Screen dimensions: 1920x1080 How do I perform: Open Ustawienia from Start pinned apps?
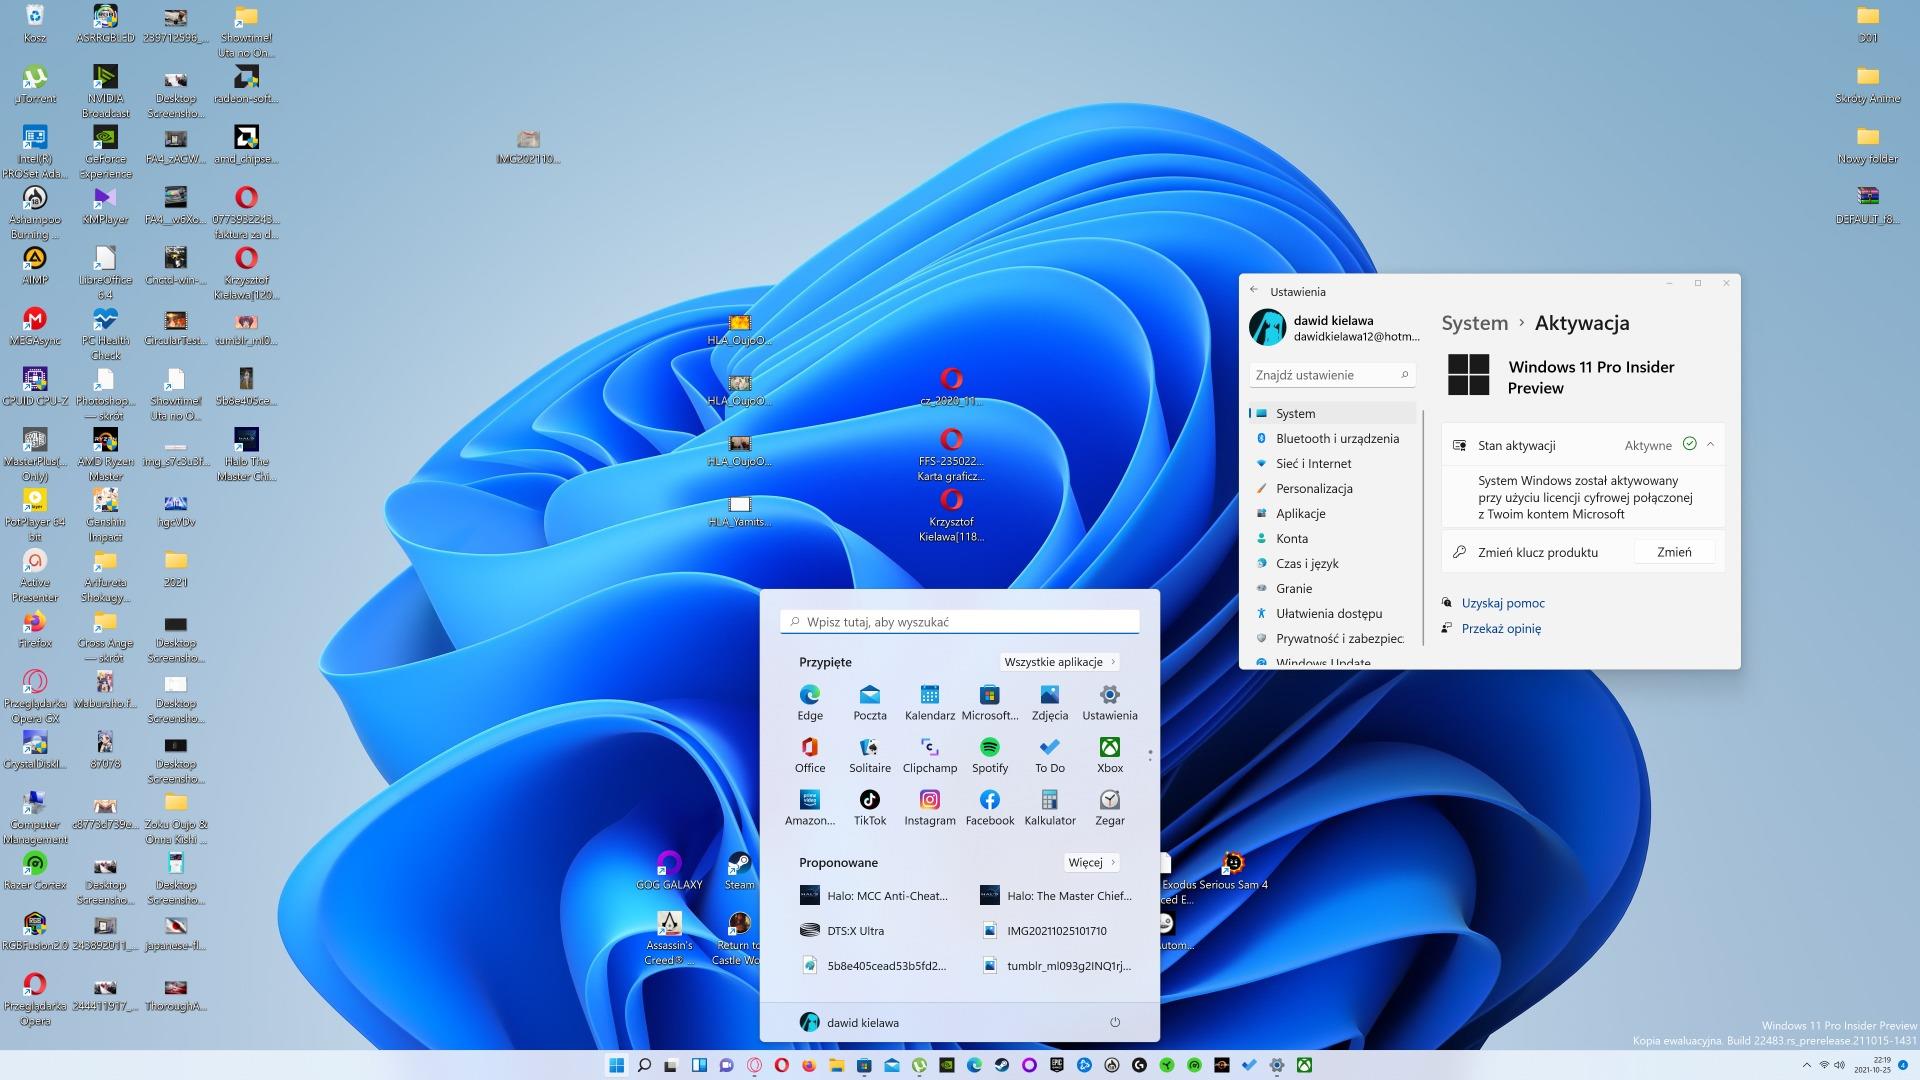click(1110, 702)
